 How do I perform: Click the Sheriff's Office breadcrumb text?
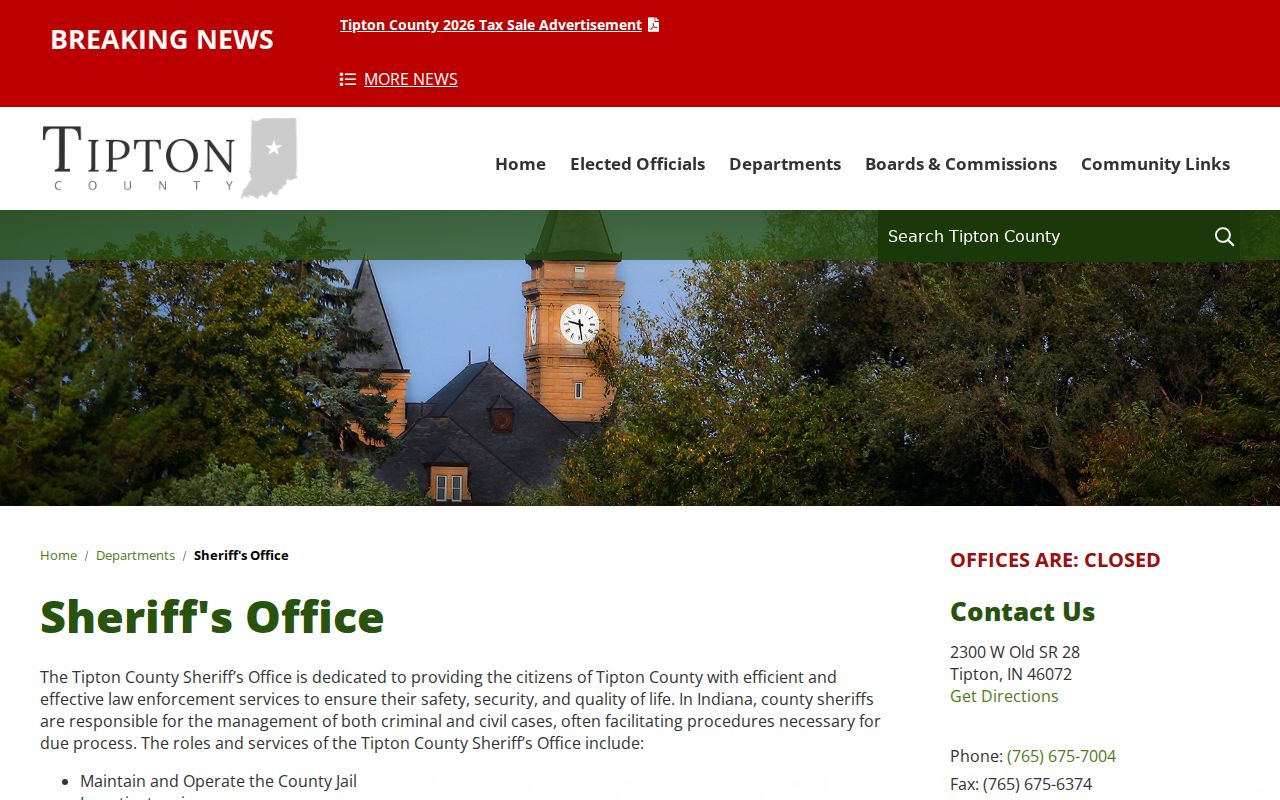pyautogui.click(x=241, y=555)
